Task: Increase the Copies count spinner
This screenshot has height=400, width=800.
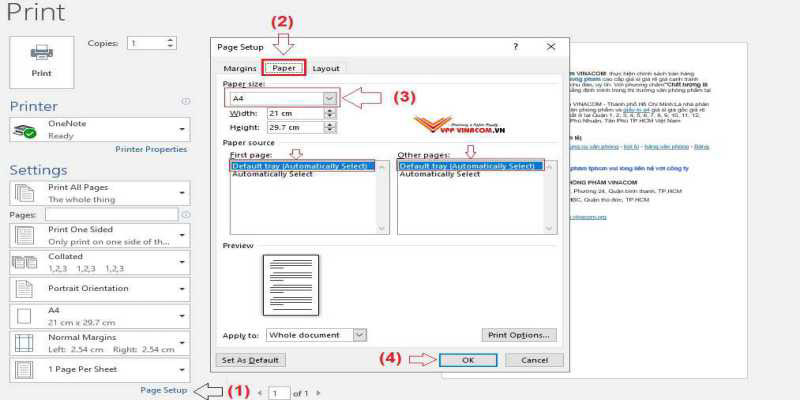Action: (x=170, y=40)
